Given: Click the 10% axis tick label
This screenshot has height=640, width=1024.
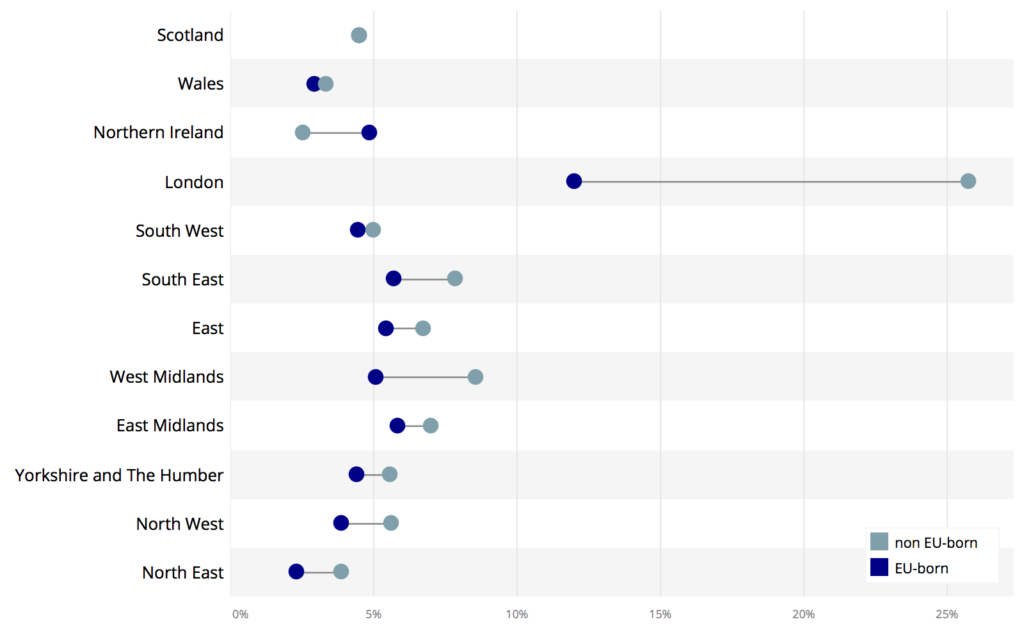Looking at the screenshot, I should coord(517,614).
